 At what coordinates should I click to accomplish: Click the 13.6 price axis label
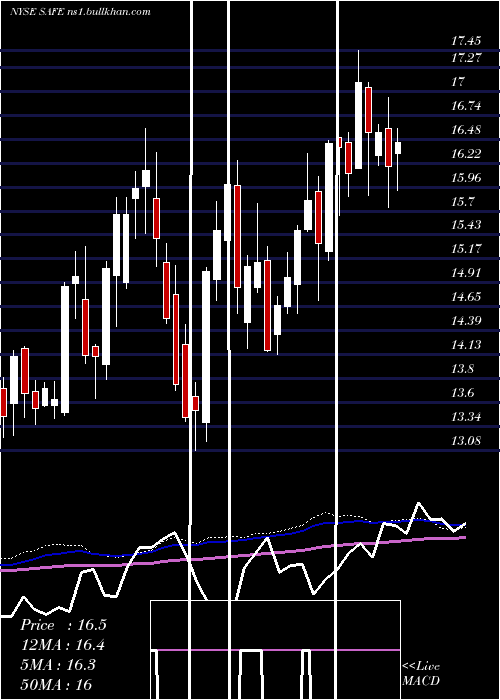[x=462, y=393]
